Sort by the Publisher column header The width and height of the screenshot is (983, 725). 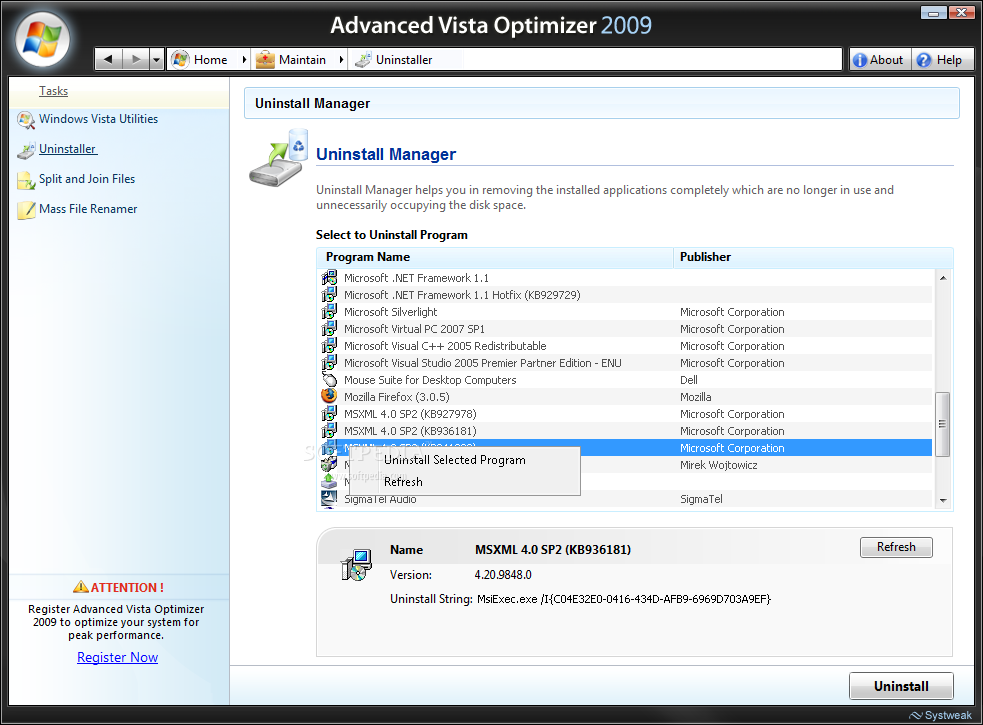coord(813,257)
